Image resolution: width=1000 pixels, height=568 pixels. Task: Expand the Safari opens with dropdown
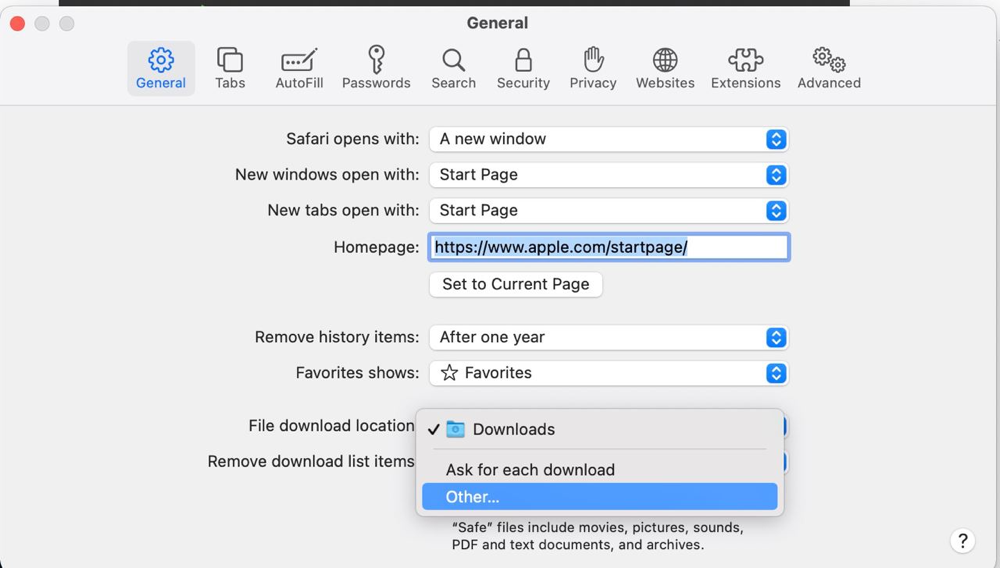pos(608,139)
